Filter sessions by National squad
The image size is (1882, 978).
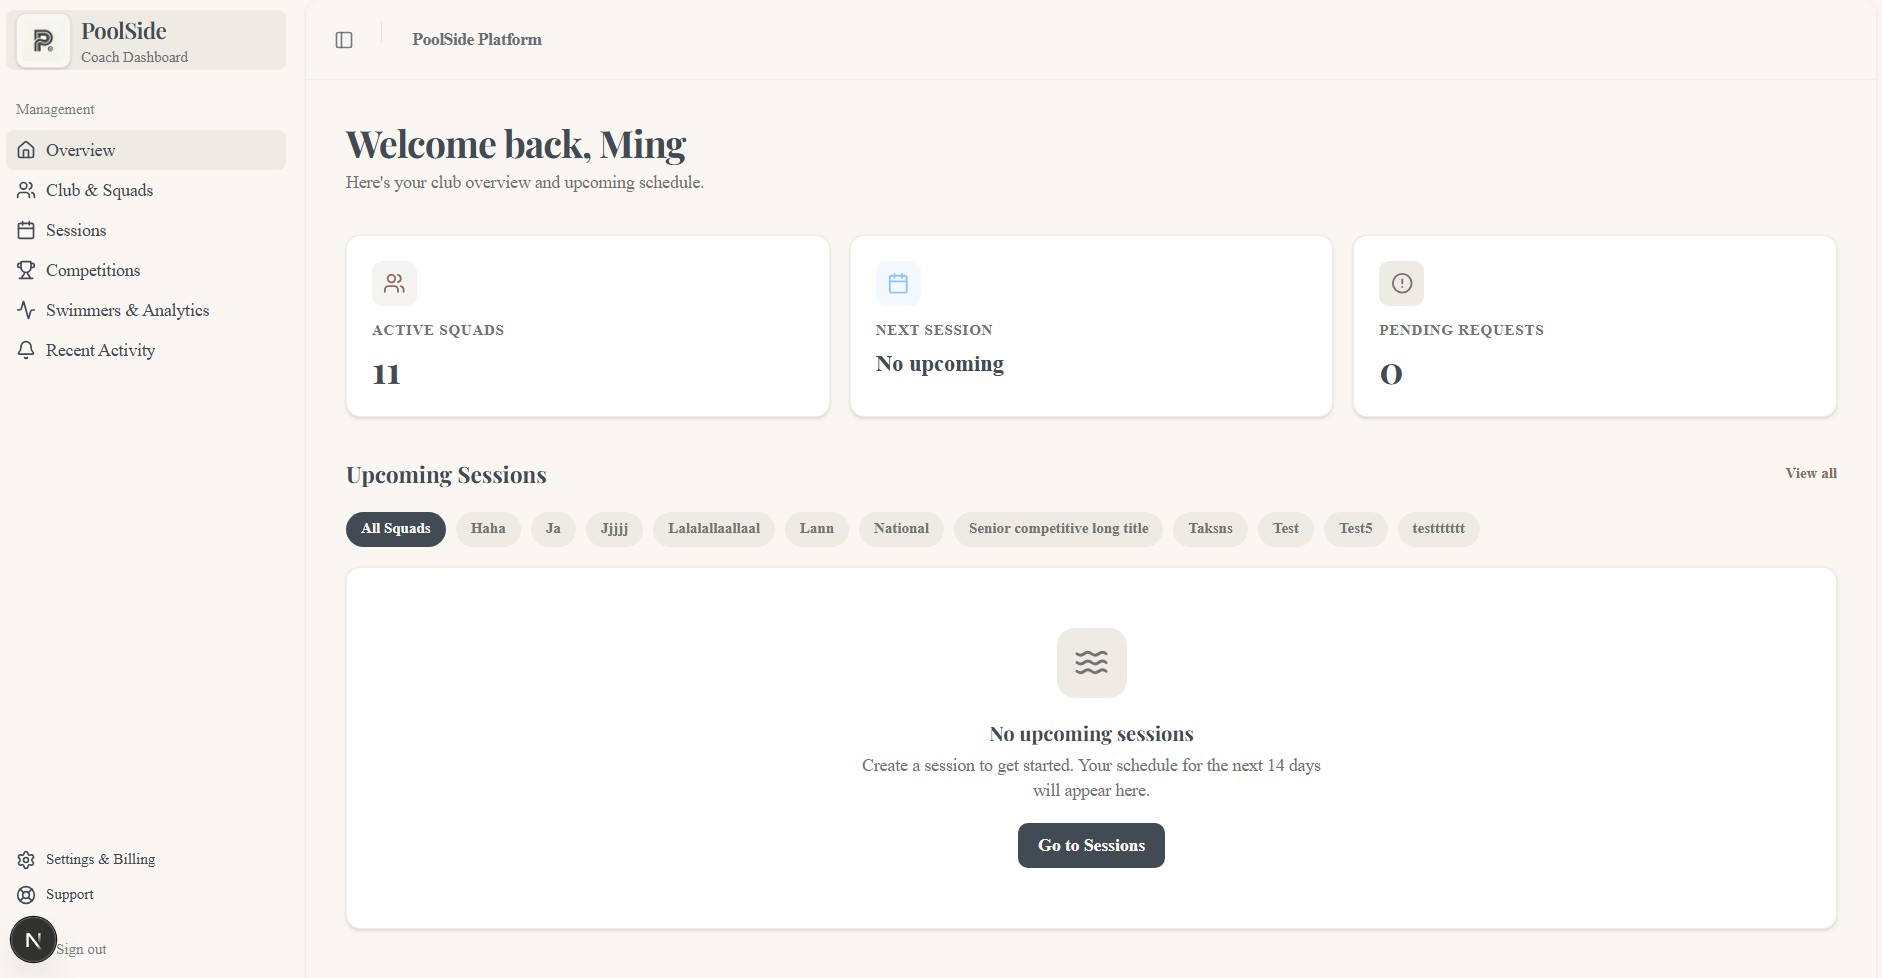[901, 529]
